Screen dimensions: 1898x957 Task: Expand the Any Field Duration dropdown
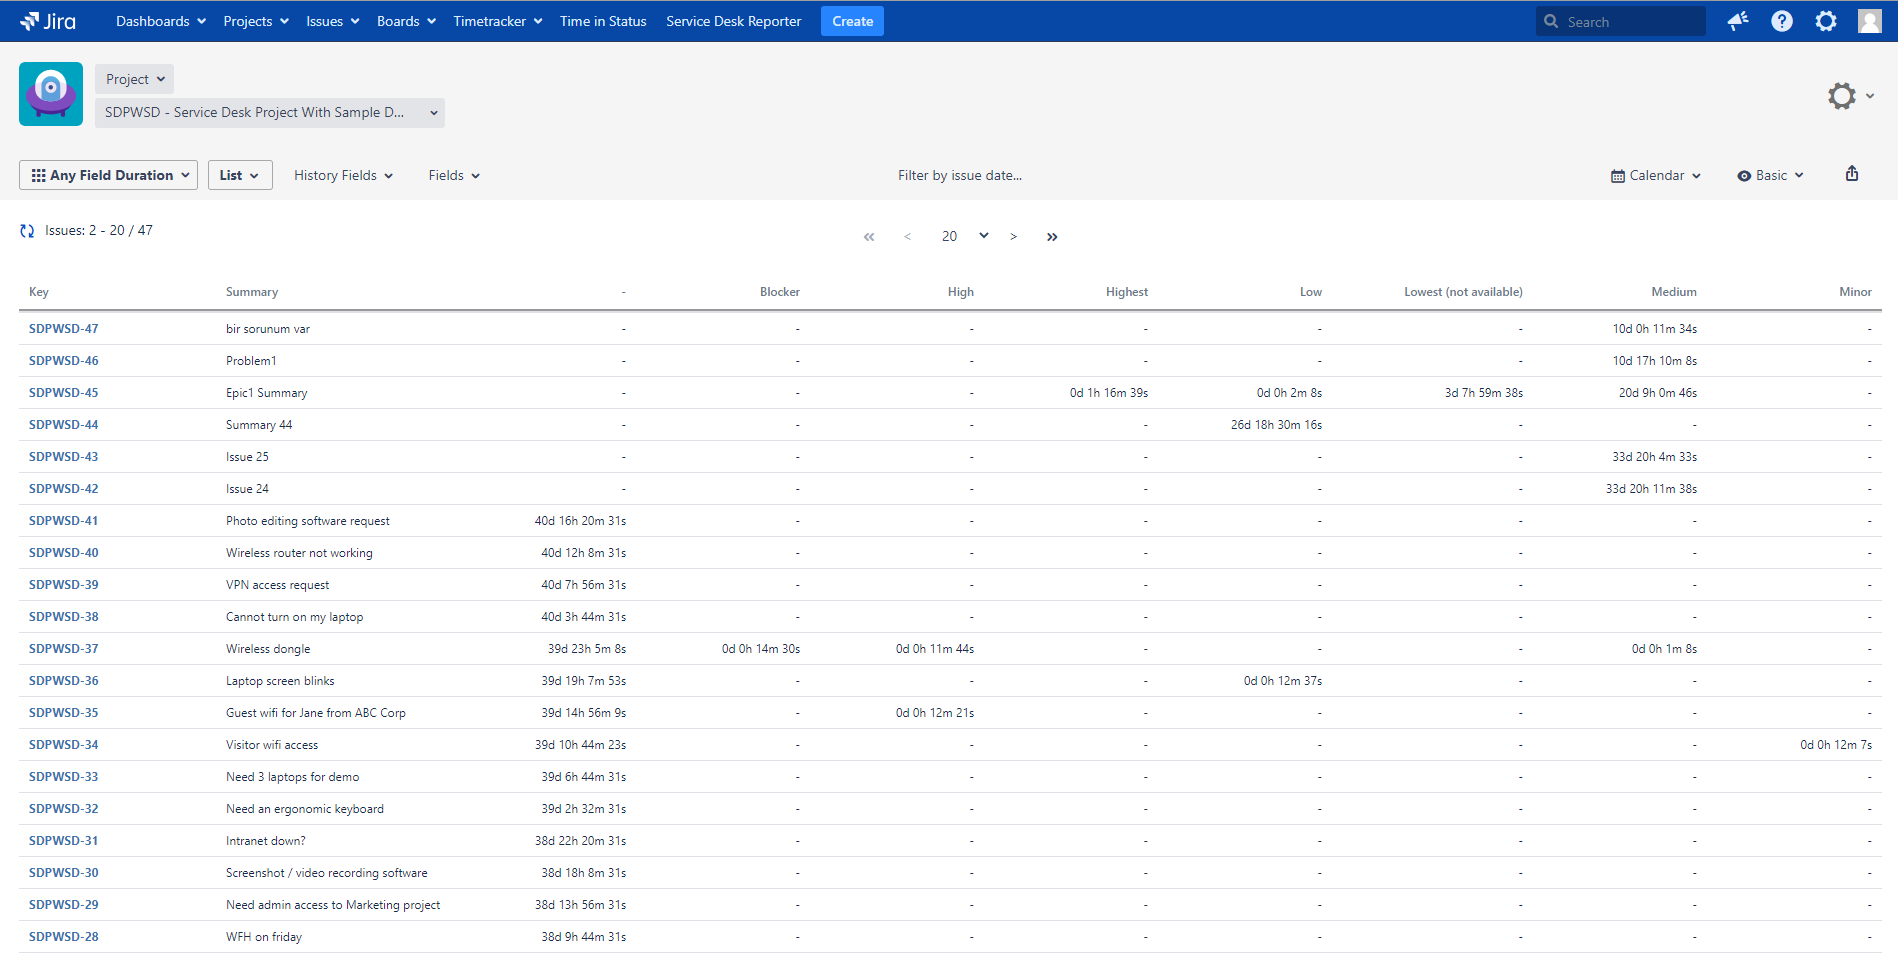pyautogui.click(x=108, y=175)
